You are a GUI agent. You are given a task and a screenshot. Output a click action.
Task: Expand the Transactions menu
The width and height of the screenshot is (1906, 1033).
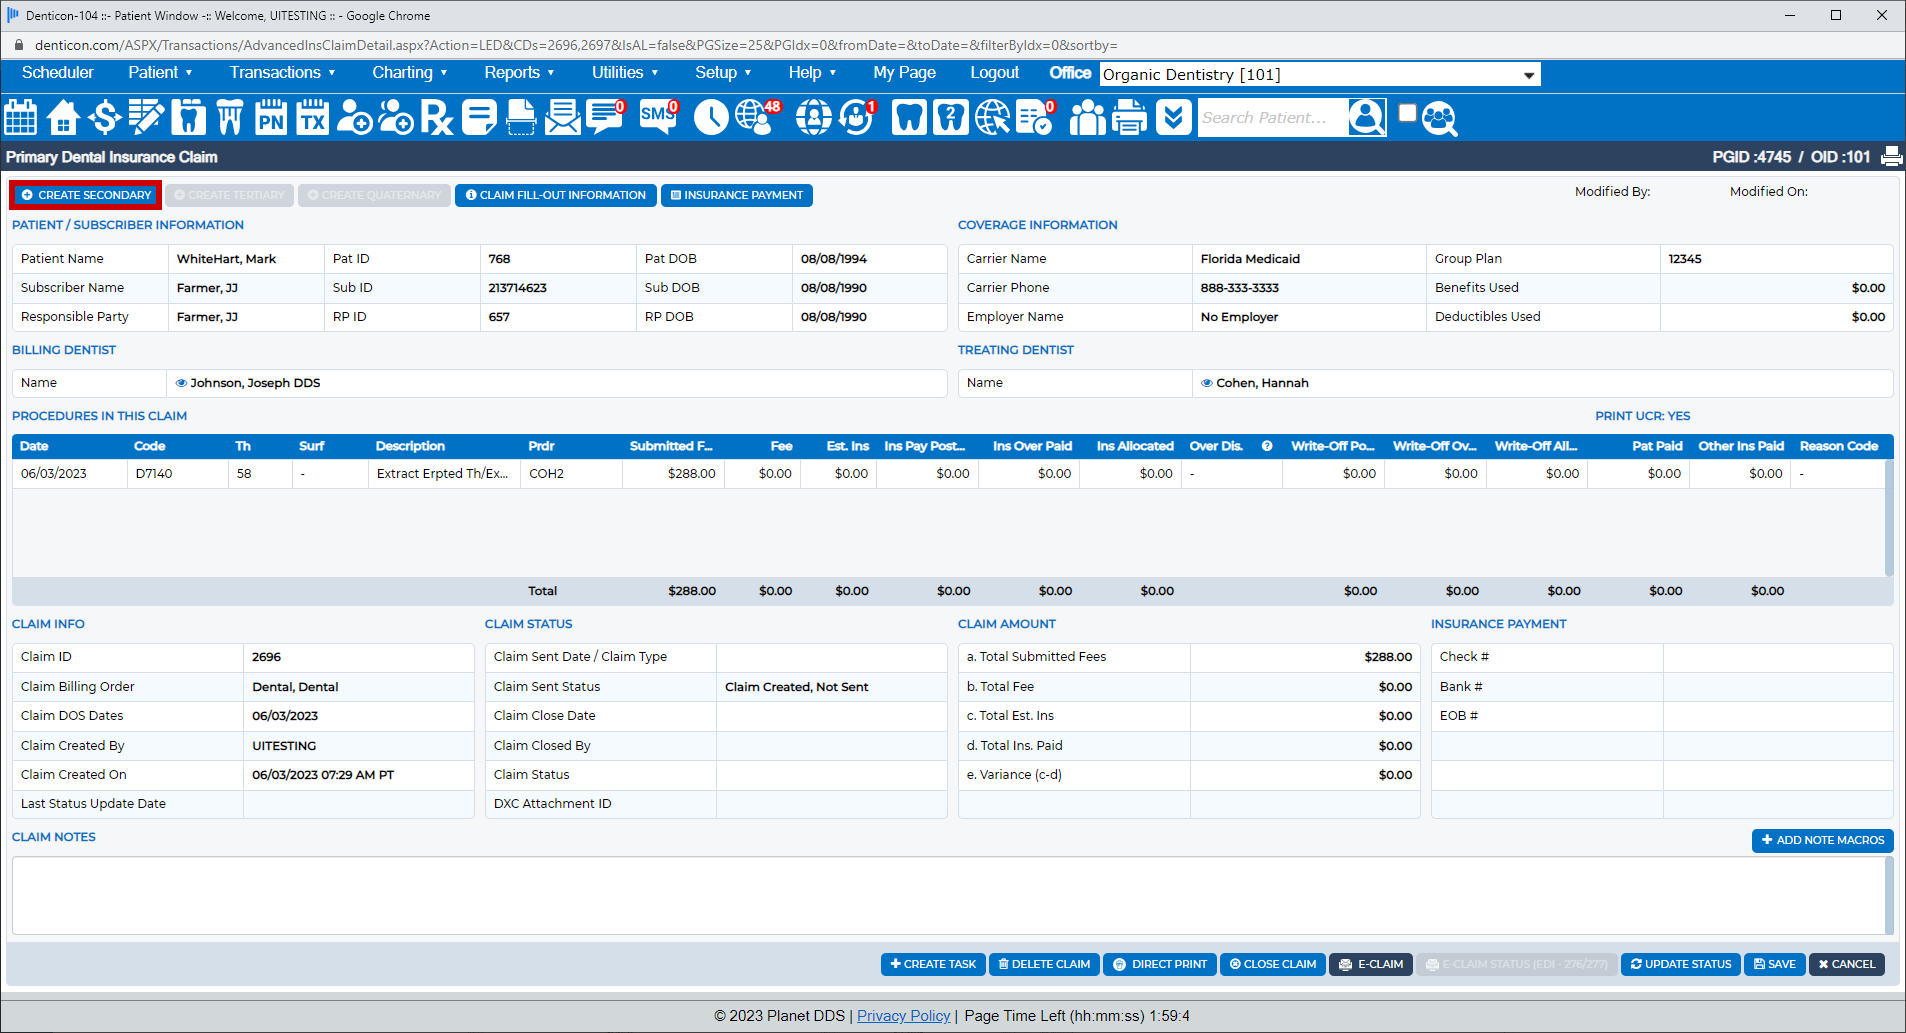282,73
